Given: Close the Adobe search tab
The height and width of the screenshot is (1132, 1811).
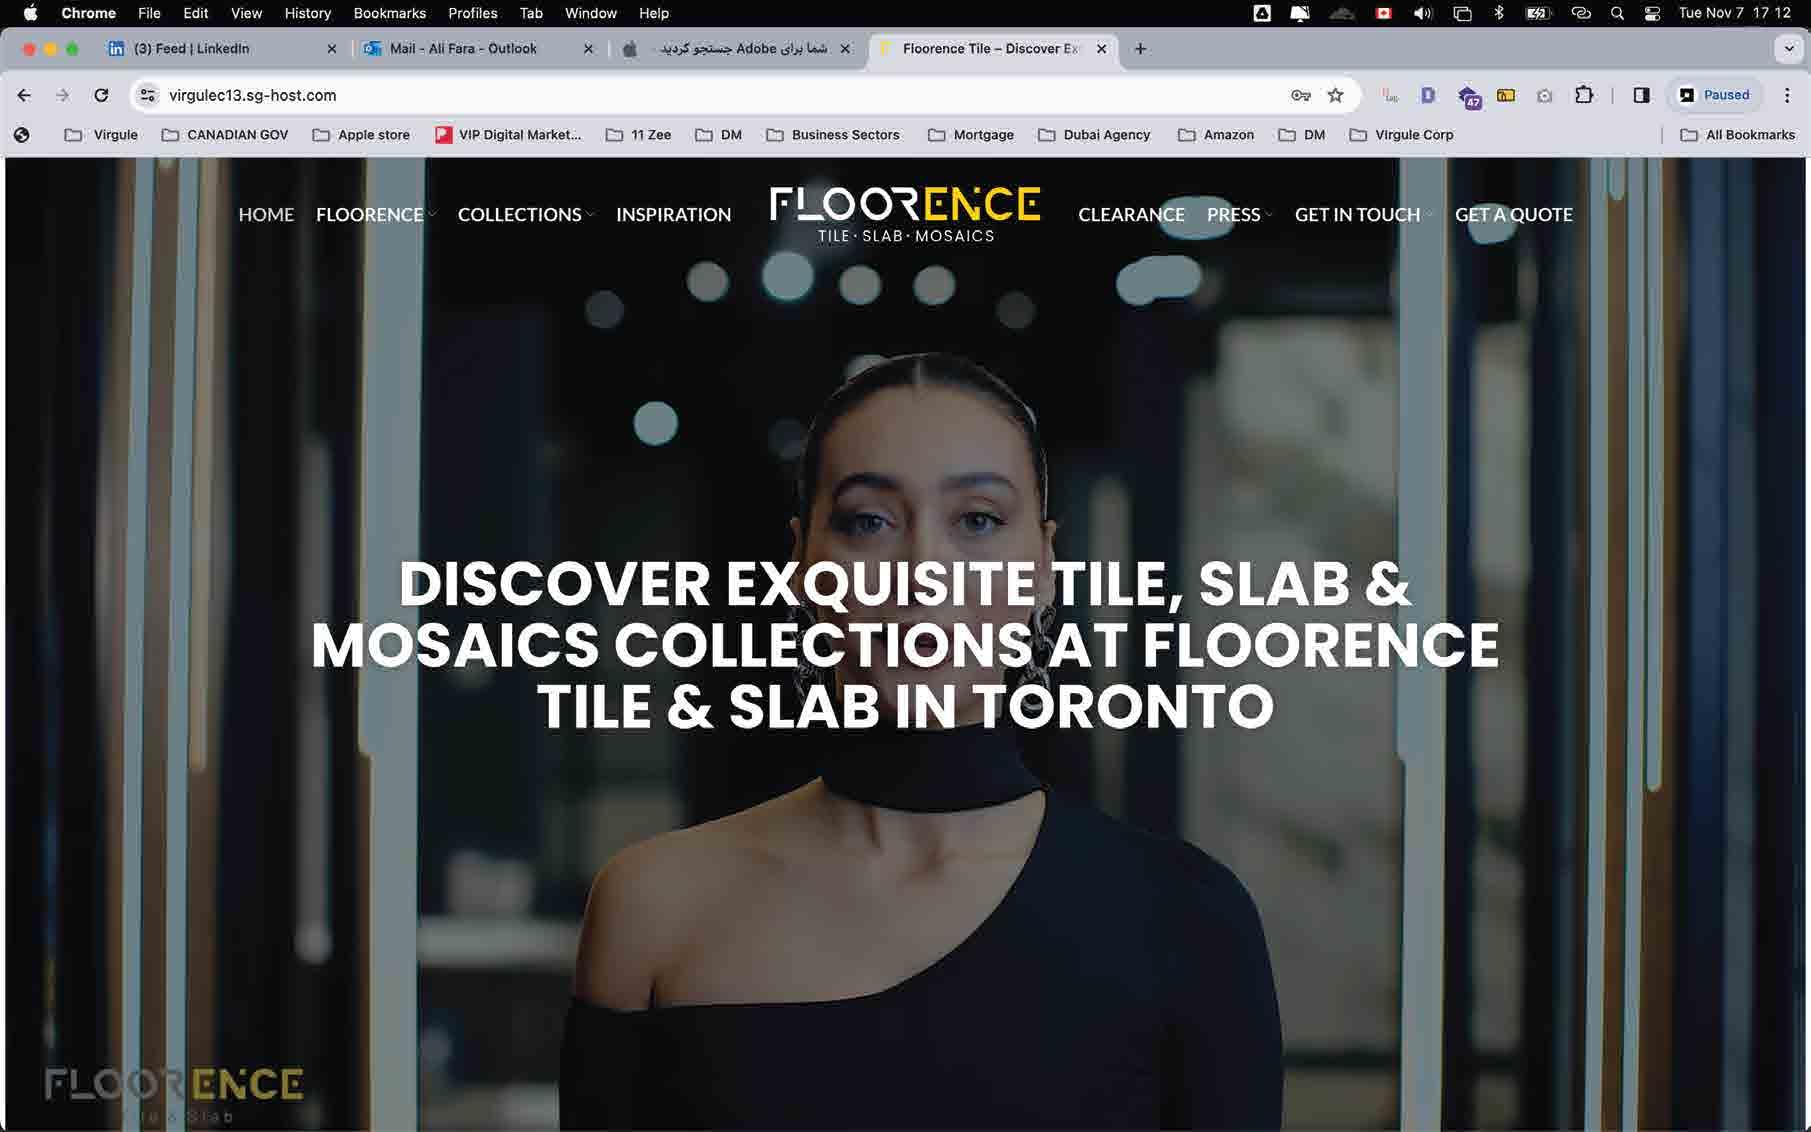Looking at the screenshot, I should pyautogui.click(x=845, y=48).
